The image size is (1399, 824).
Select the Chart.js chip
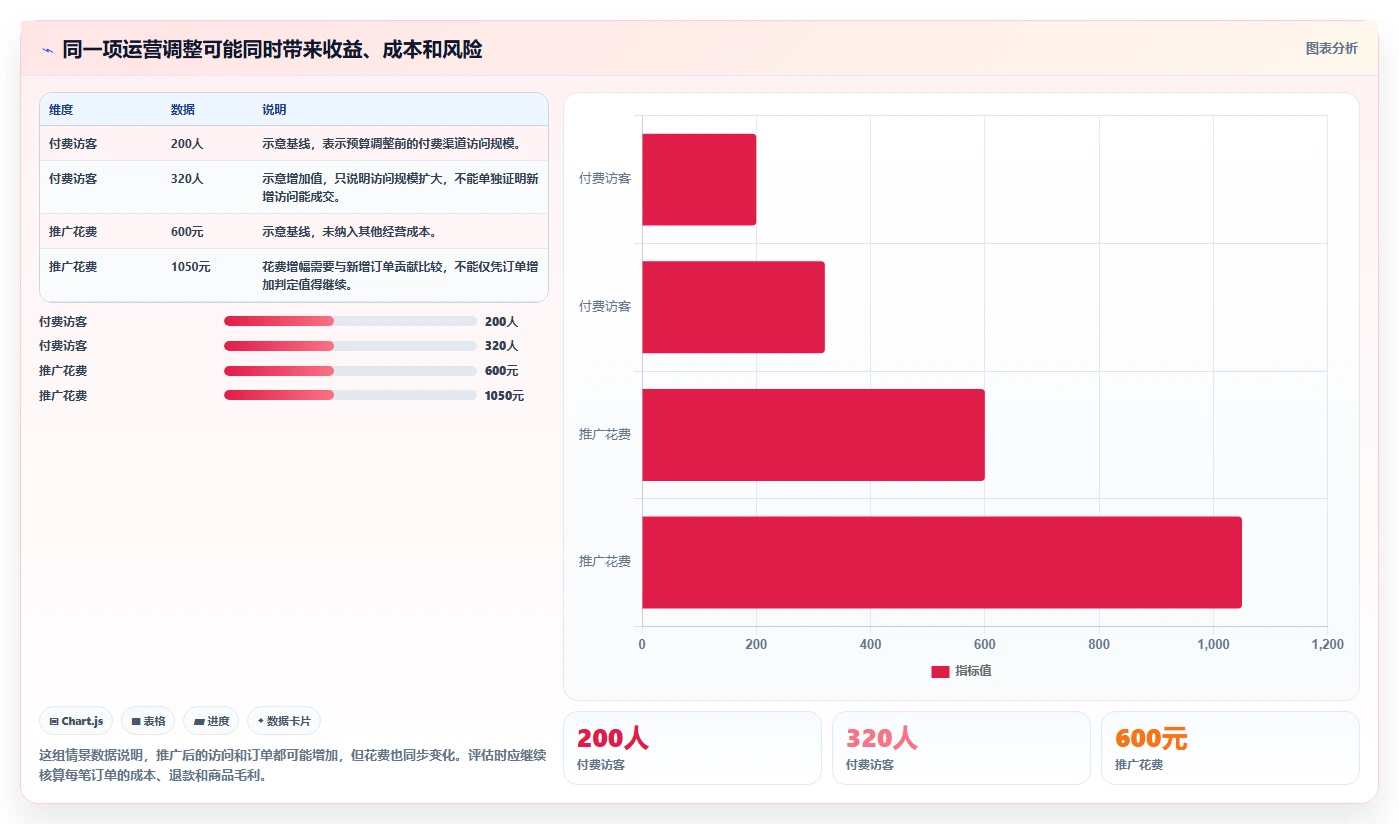pyautogui.click(x=76, y=721)
